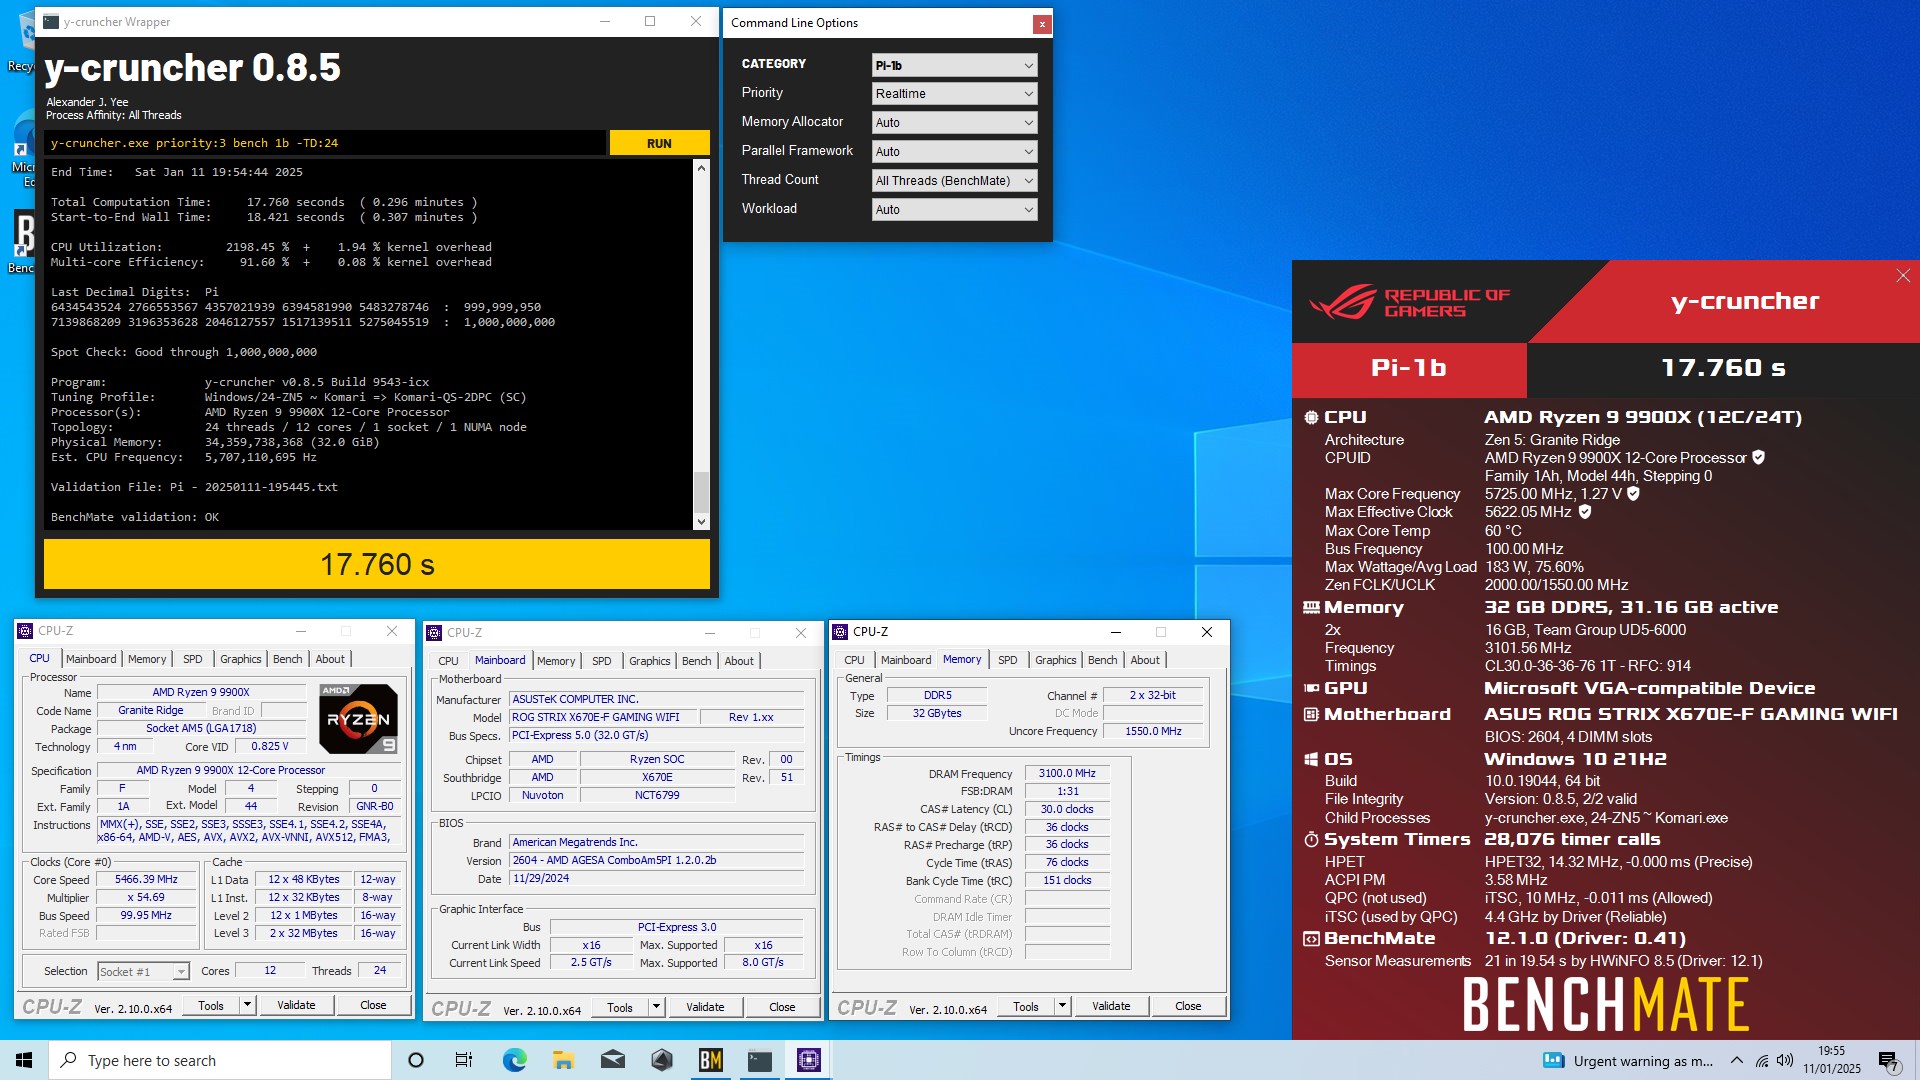This screenshot has width=1920, height=1080.
Task: Switch to the CPU-Z taskbar icon
Action: pos(809,1060)
